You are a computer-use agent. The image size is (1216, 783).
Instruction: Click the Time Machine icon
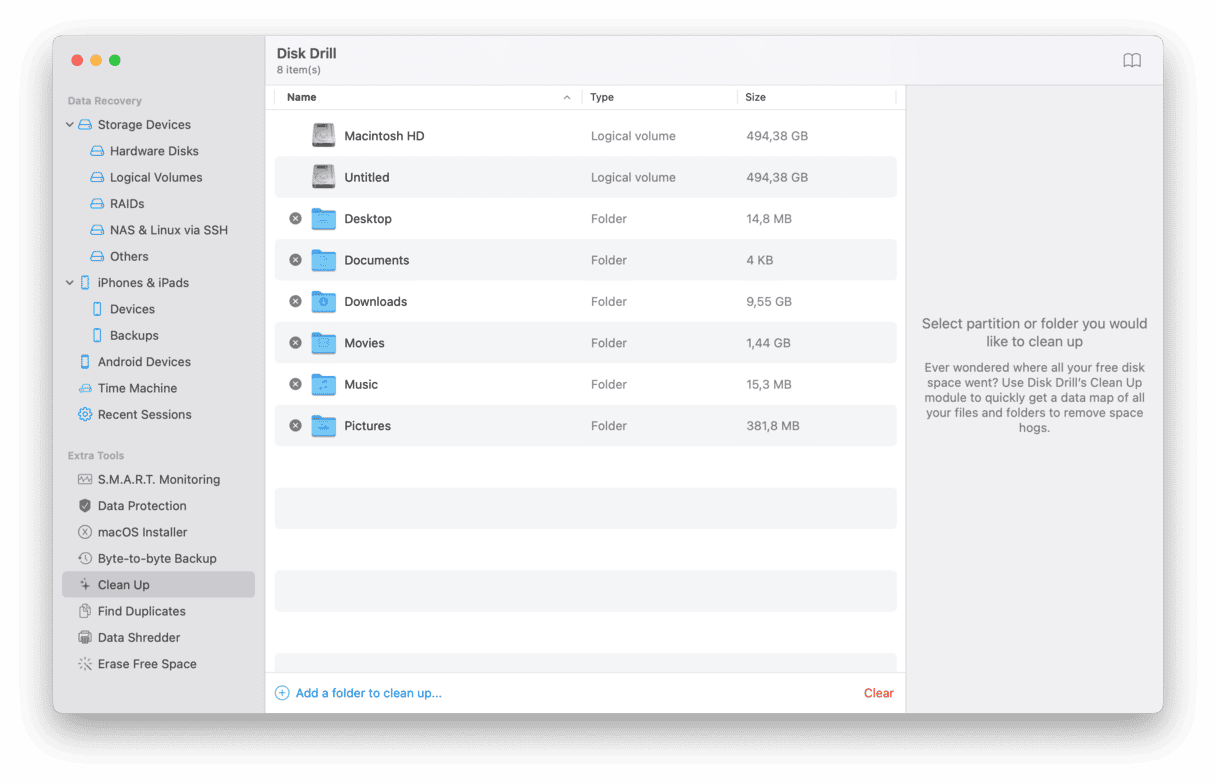85,388
